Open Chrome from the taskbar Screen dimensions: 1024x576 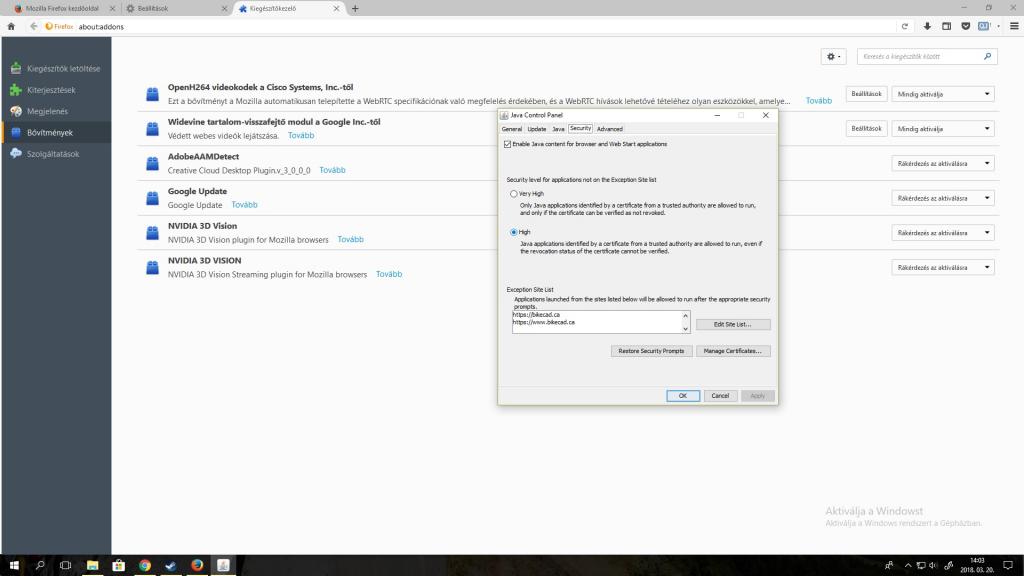[x=144, y=565]
